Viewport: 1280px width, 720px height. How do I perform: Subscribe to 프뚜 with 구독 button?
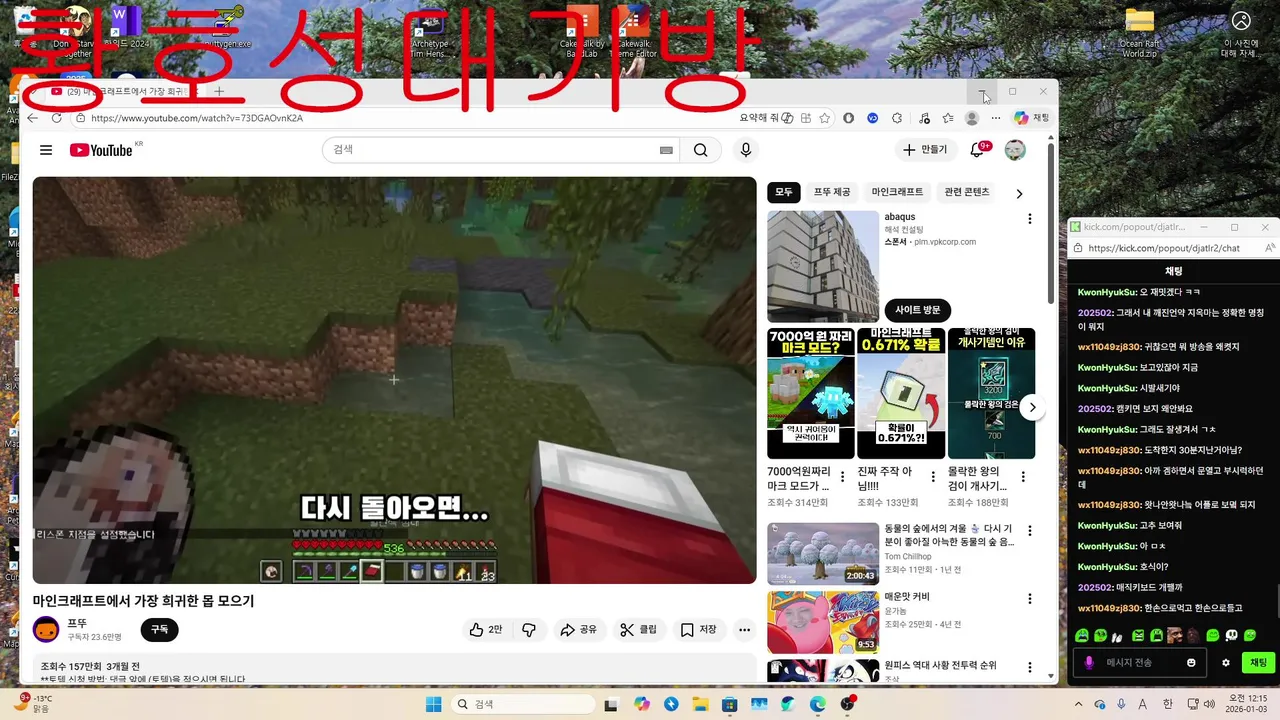tap(159, 629)
